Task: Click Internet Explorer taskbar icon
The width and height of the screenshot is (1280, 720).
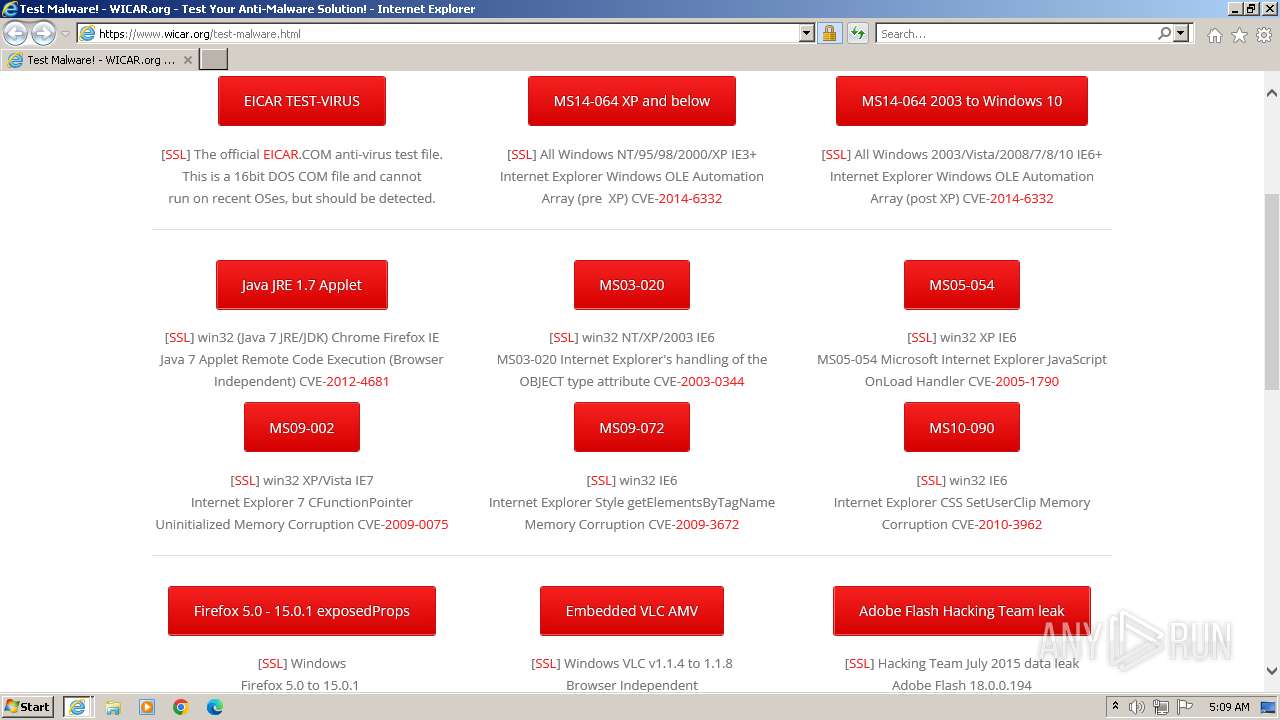Action: point(77,707)
